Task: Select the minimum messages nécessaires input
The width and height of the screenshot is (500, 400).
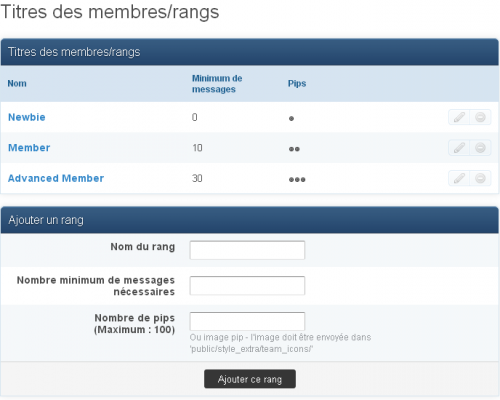Action: click(x=247, y=286)
